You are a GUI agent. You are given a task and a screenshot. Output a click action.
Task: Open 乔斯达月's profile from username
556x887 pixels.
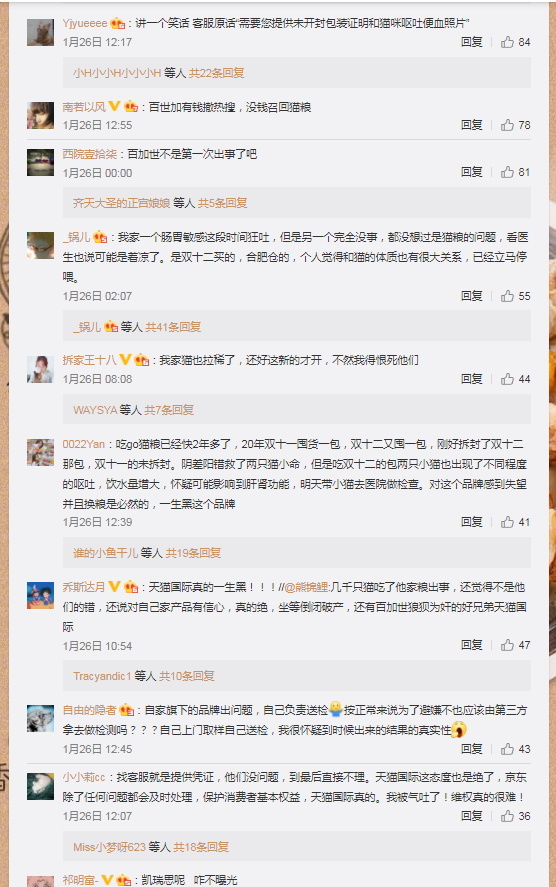pos(84,587)
